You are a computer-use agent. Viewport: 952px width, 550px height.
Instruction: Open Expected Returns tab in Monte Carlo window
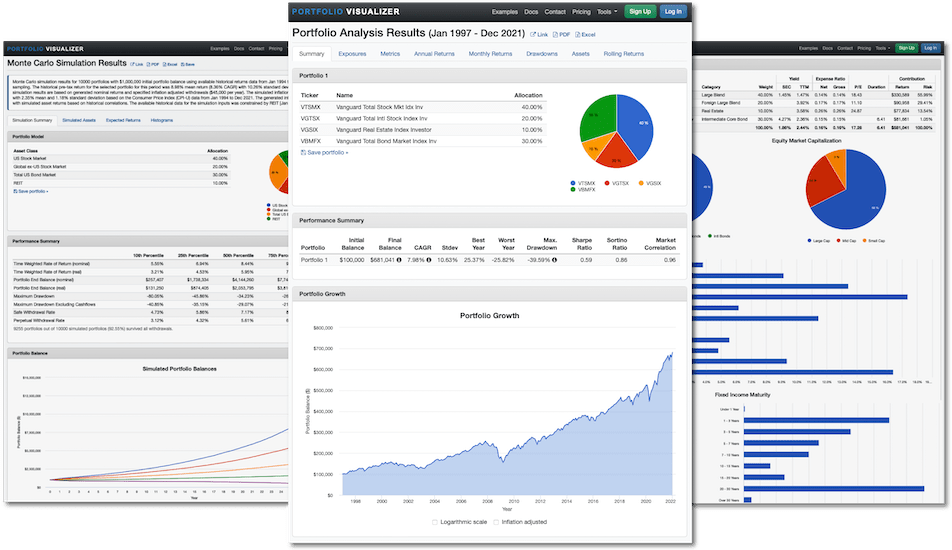click(123, 120)
